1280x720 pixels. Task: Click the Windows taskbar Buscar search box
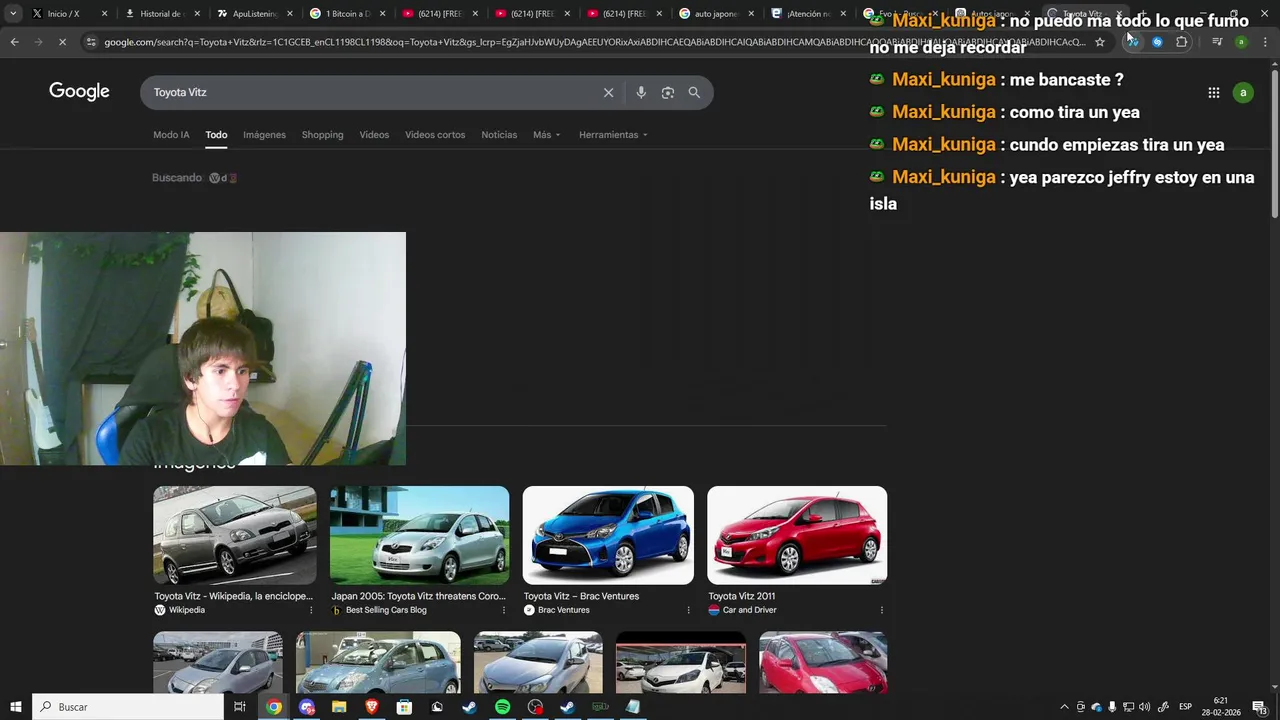[128, 707]
